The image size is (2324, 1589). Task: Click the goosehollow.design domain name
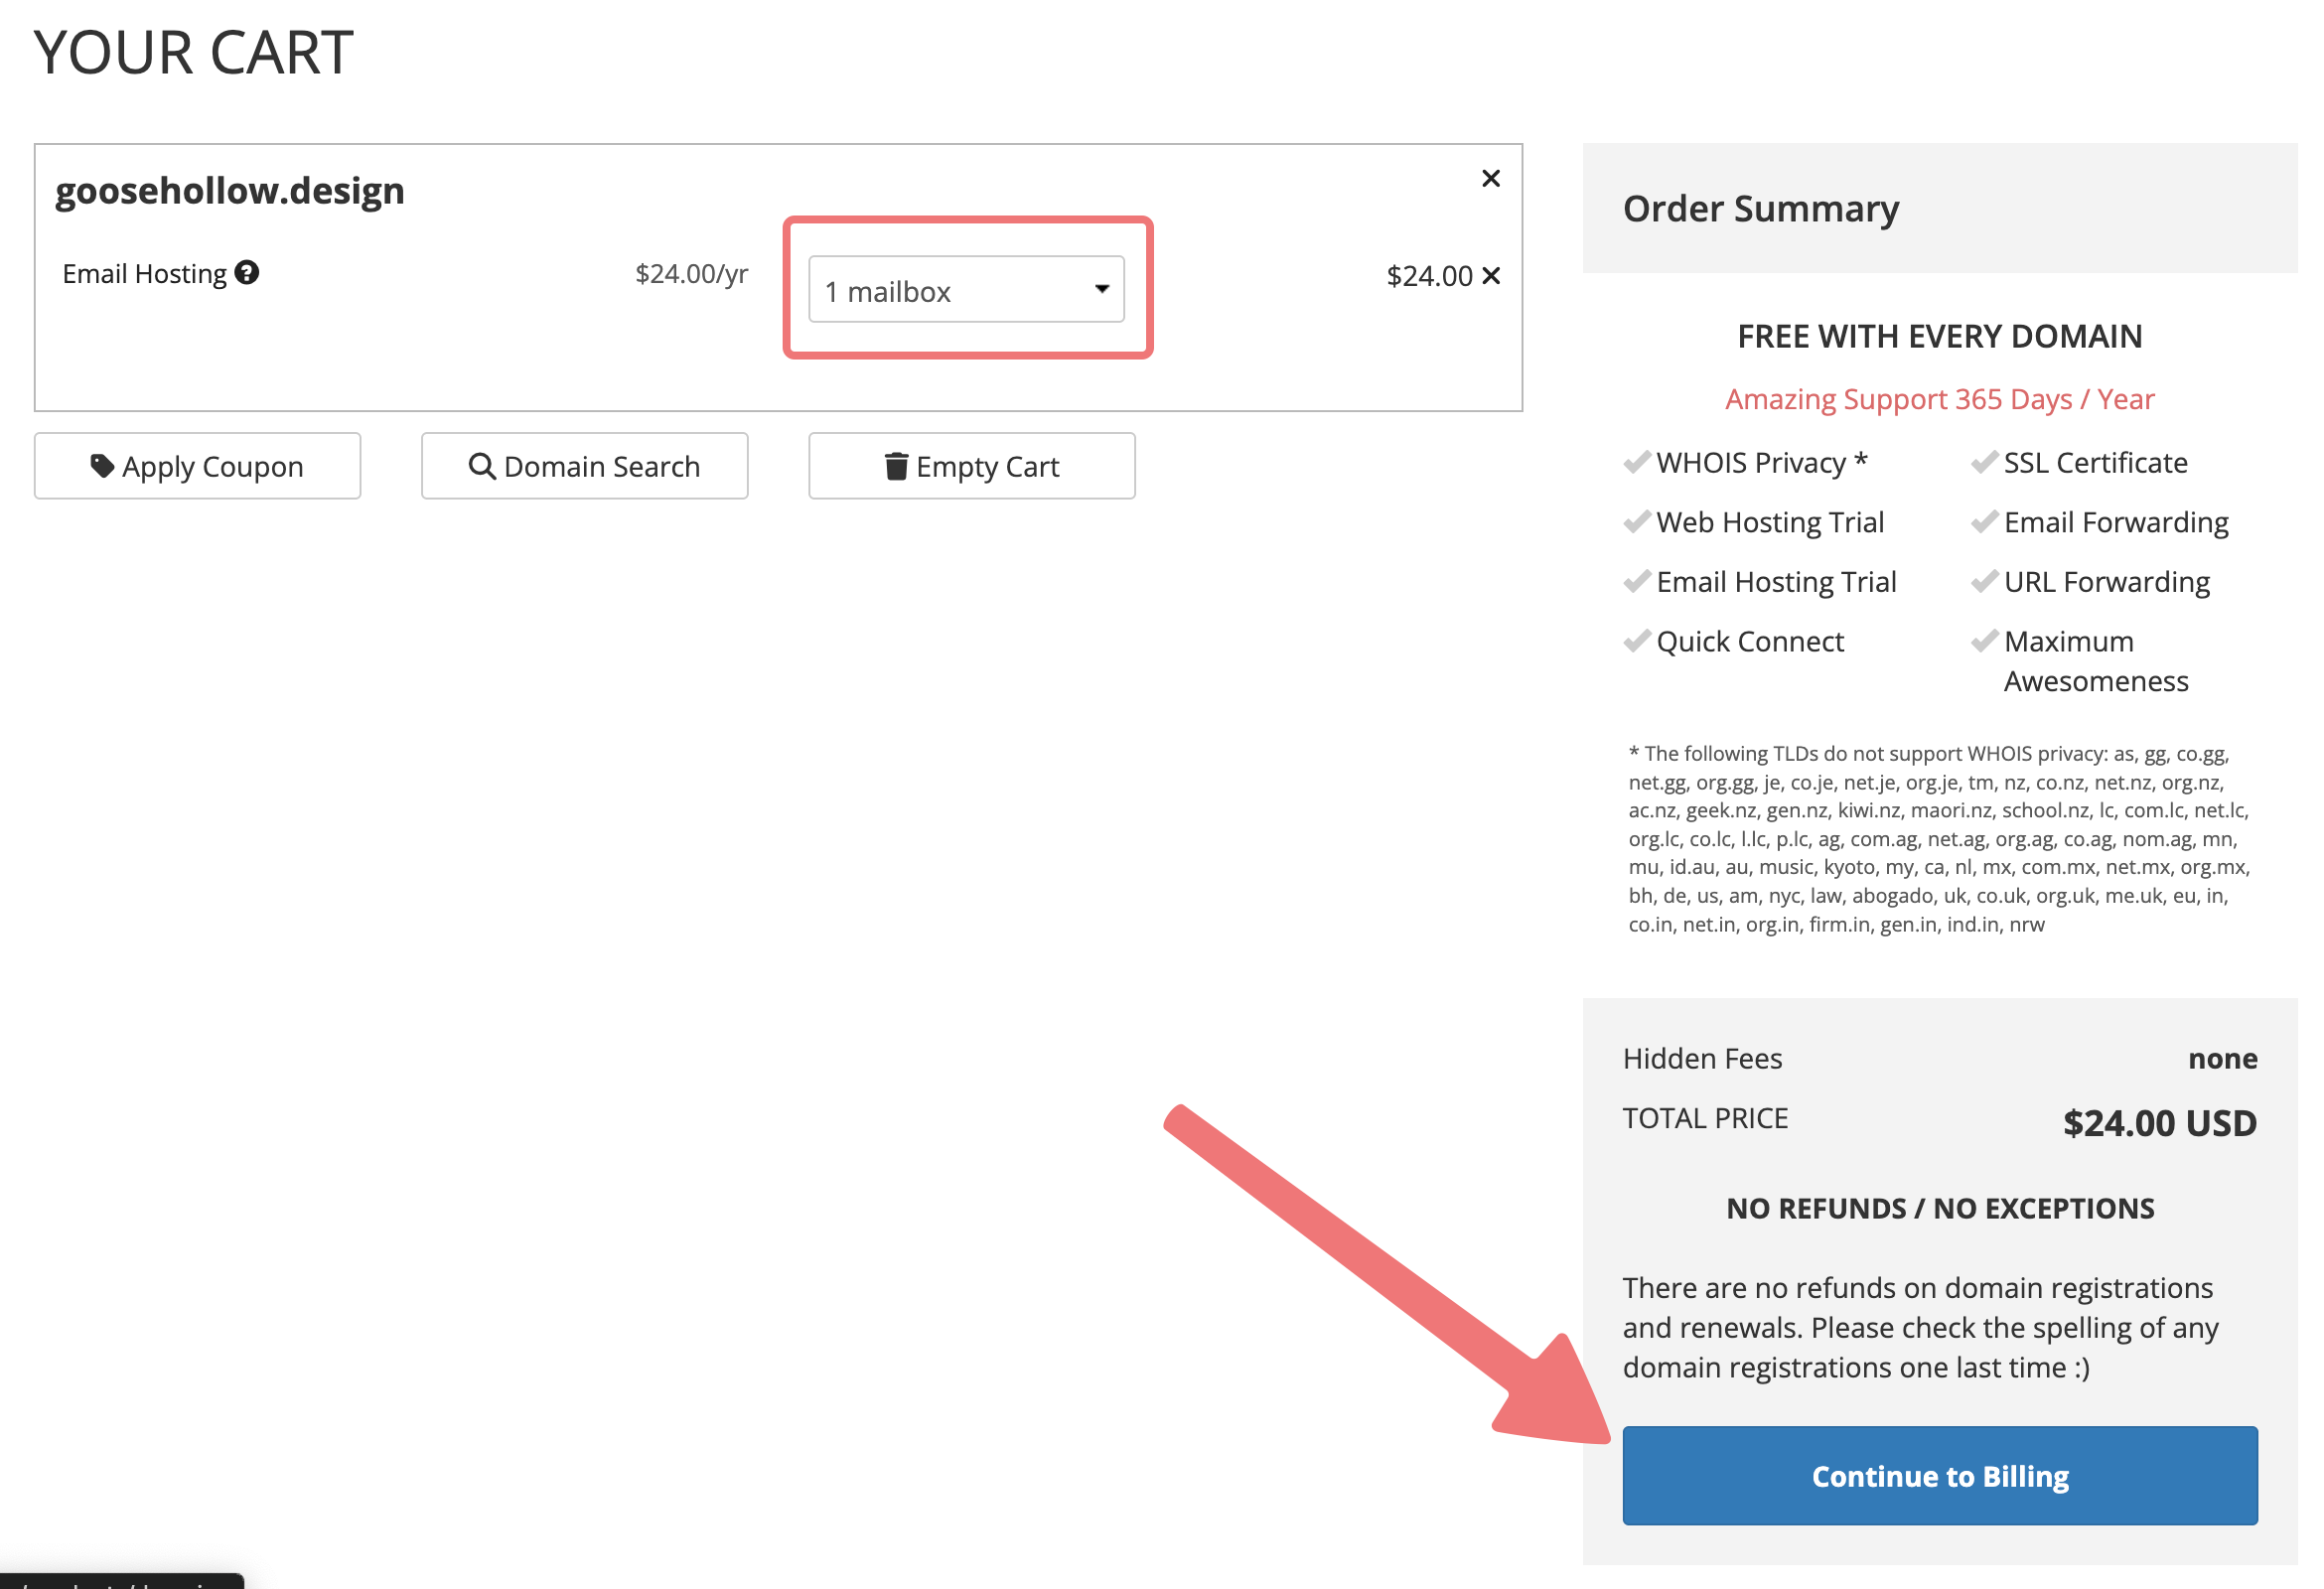tap(230, 190)
